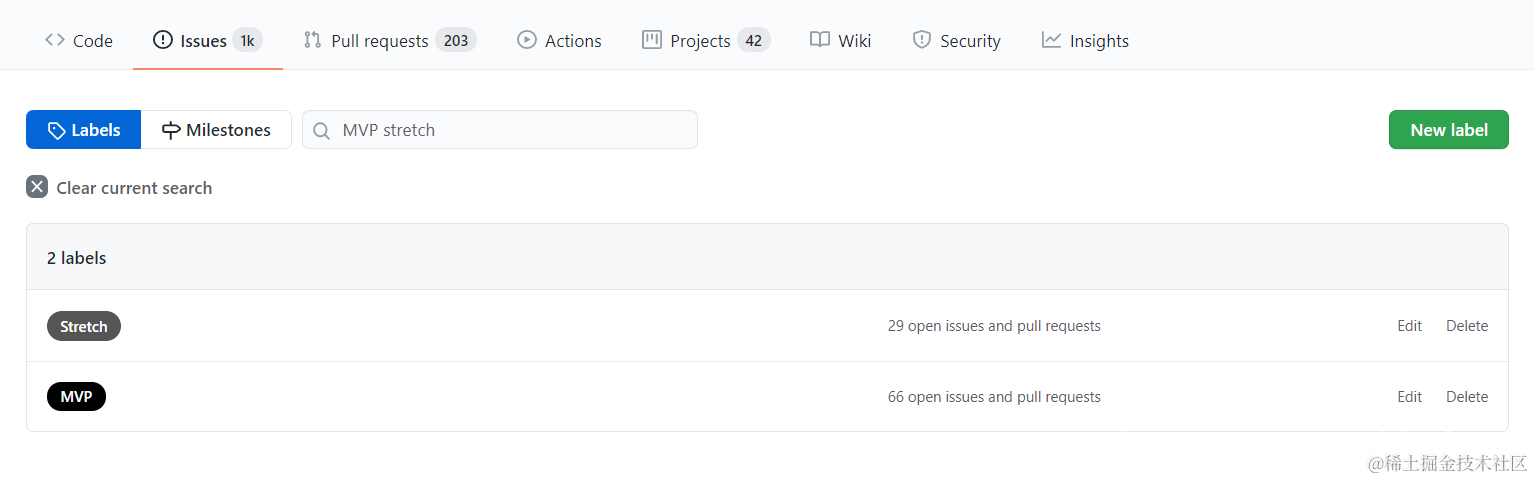This screenshot has width=1534, height=480.
Task: Click the Pull requests branch icon
Action: point(313,40)
